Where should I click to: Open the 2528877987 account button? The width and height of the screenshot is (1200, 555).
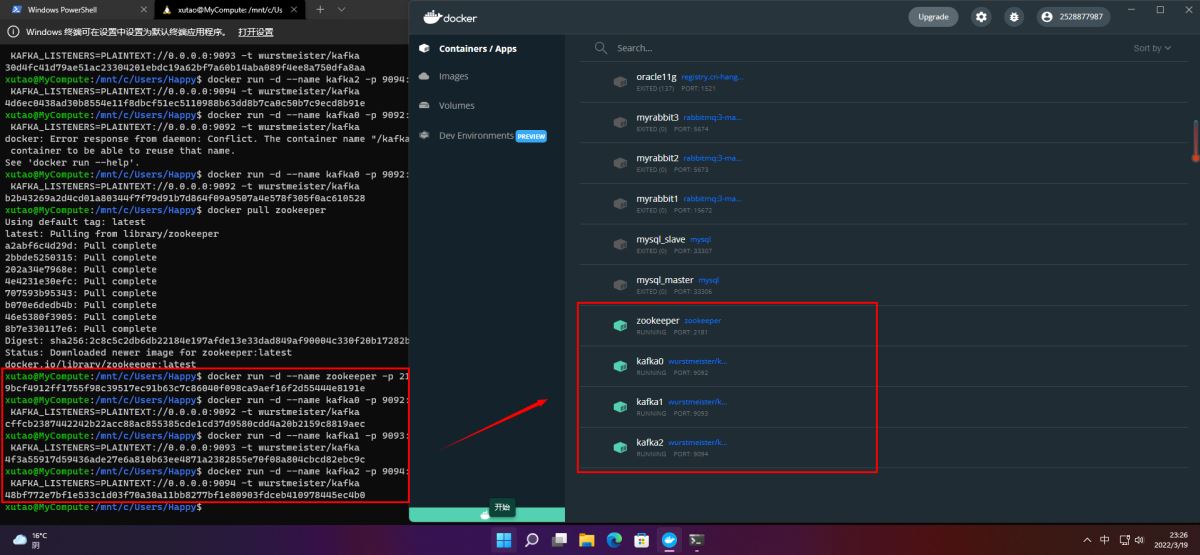1072,17
